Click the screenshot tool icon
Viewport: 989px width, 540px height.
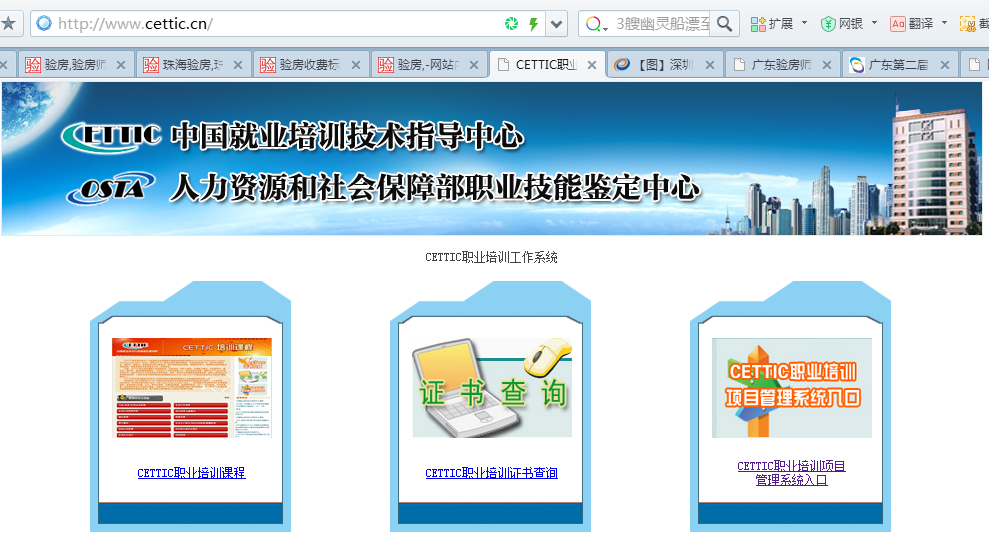(x=968, y=24)
